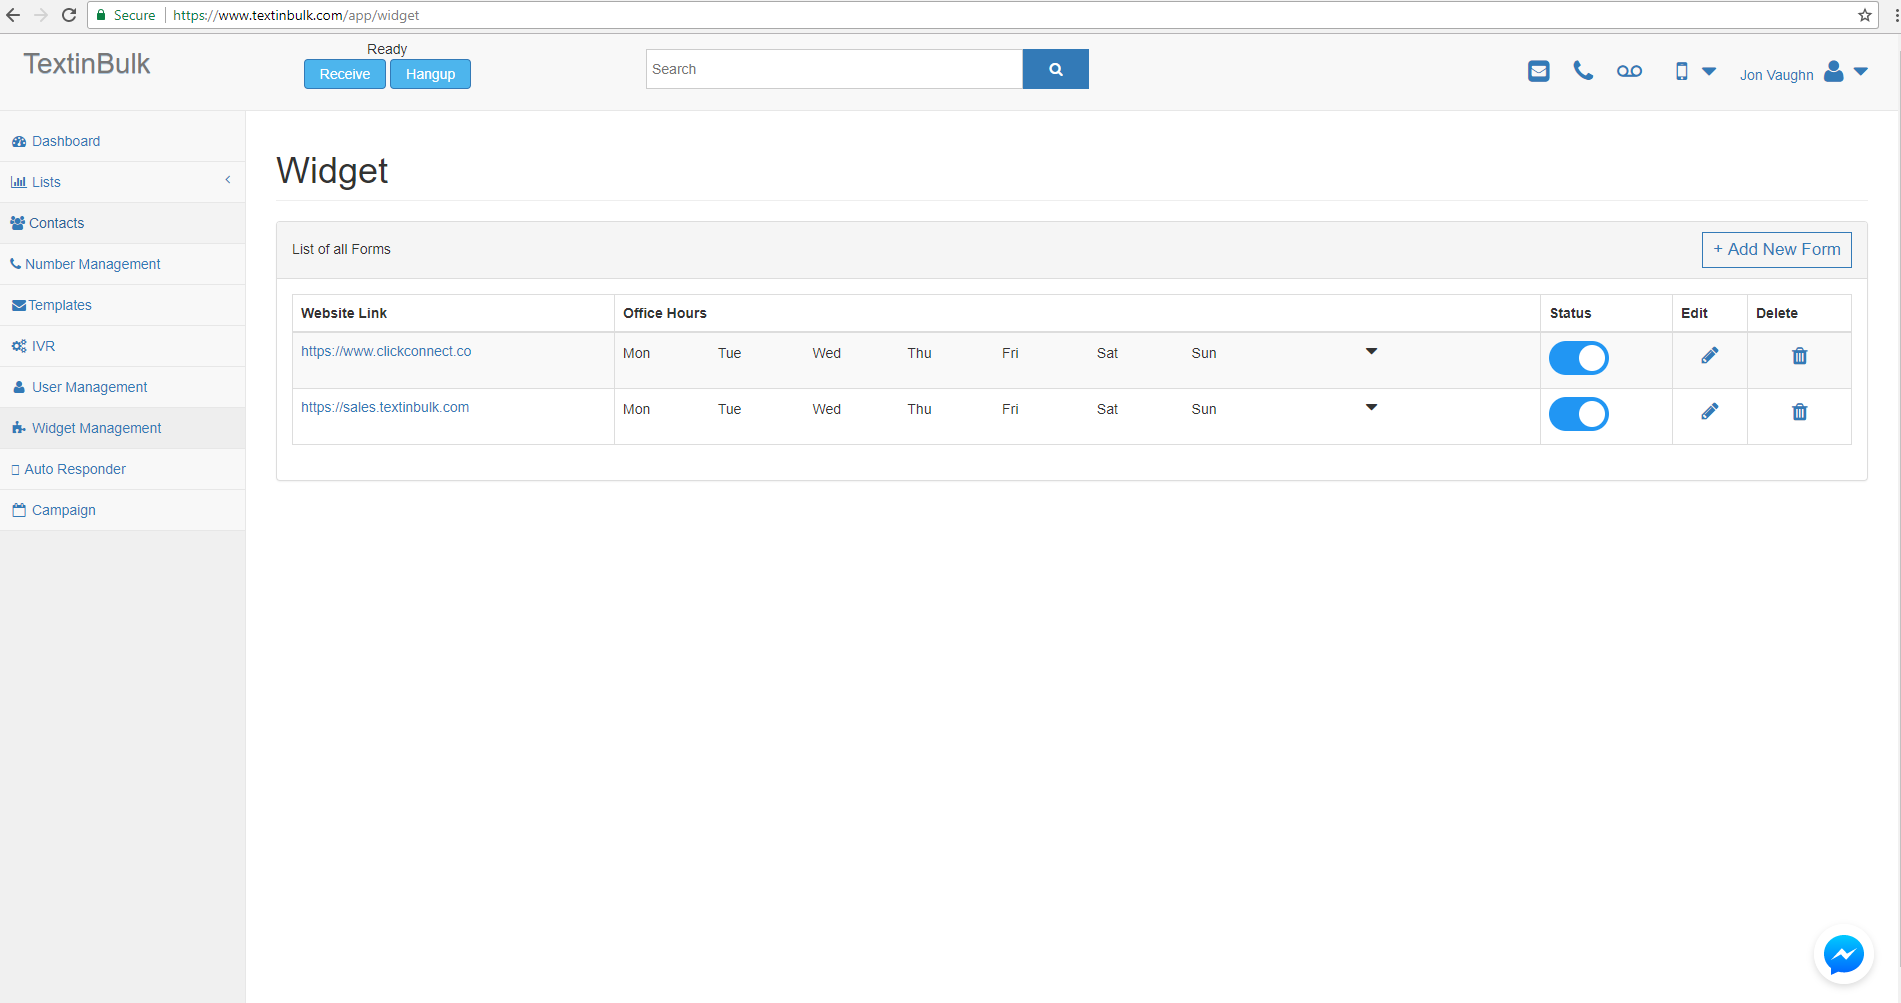Expand the mobile device dropdown arrow
The height and width of the screenshot is (1003, 1901).
coord(1709,71)
